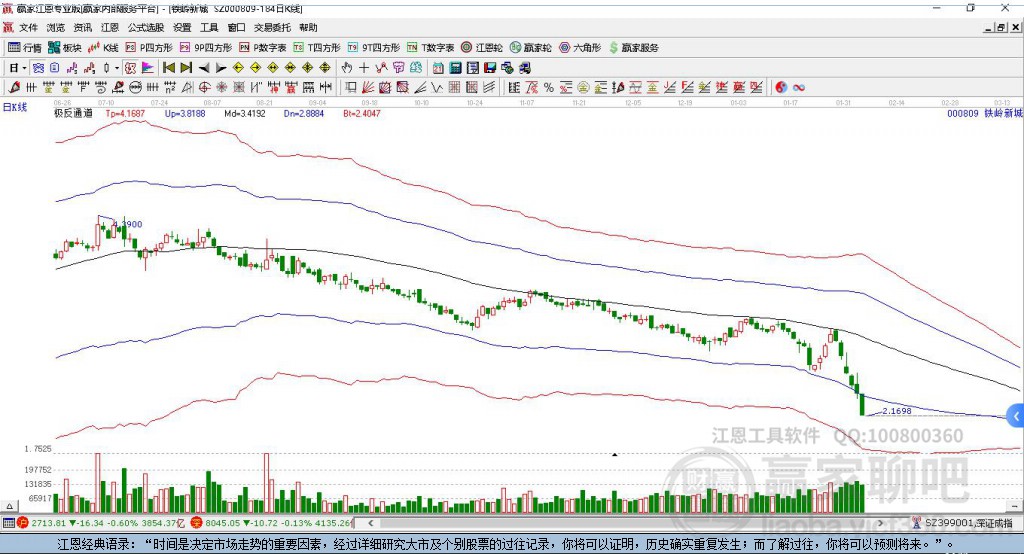Open the calculator icon
This screenshot has width=1024, height=554.
[455, 68]
